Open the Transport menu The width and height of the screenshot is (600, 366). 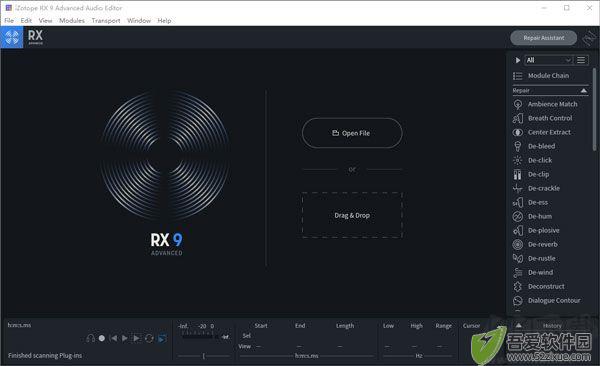[x=106, y=21]
